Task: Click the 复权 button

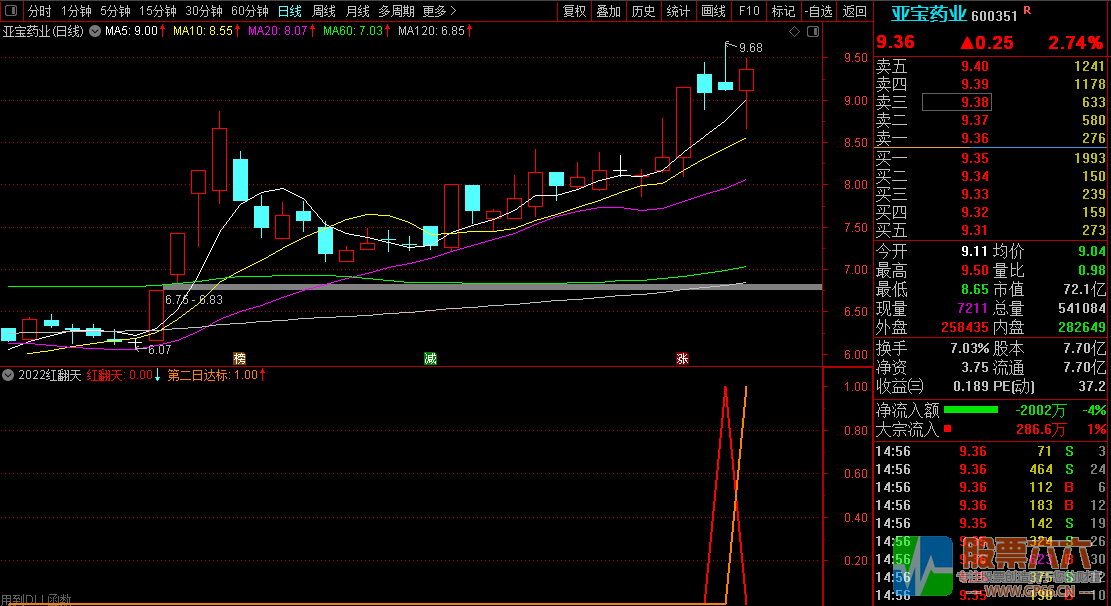Action: pyautogui.click(x=574, y=11)
